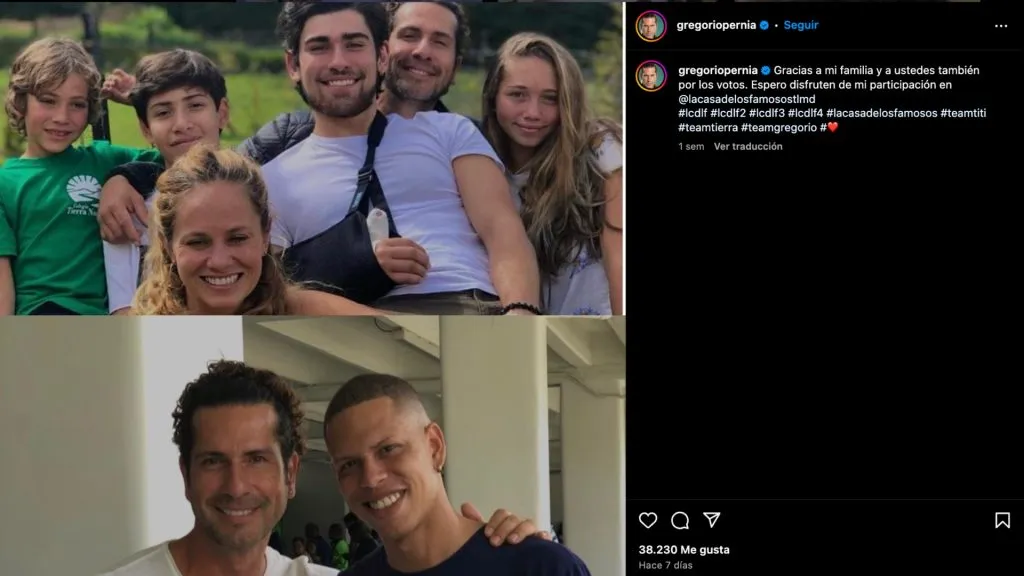Like the post with the heart icon

tap(648, 520)
